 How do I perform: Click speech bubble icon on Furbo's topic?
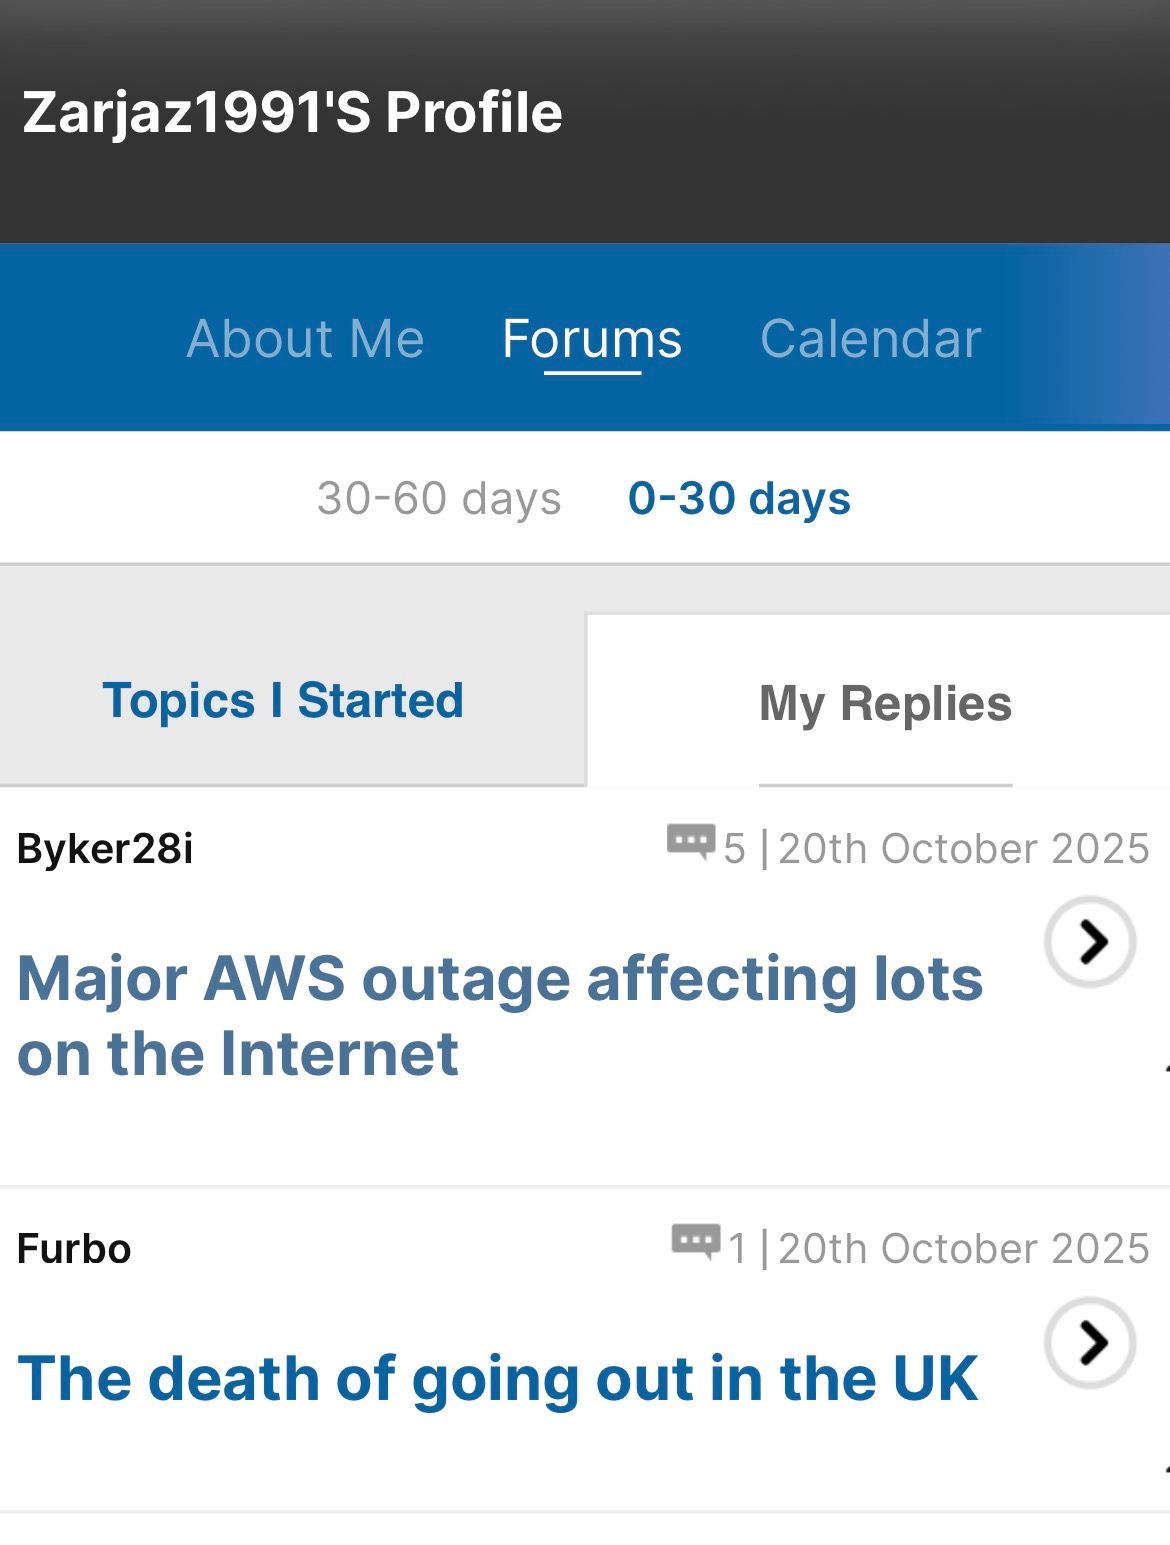point(695,1242)
